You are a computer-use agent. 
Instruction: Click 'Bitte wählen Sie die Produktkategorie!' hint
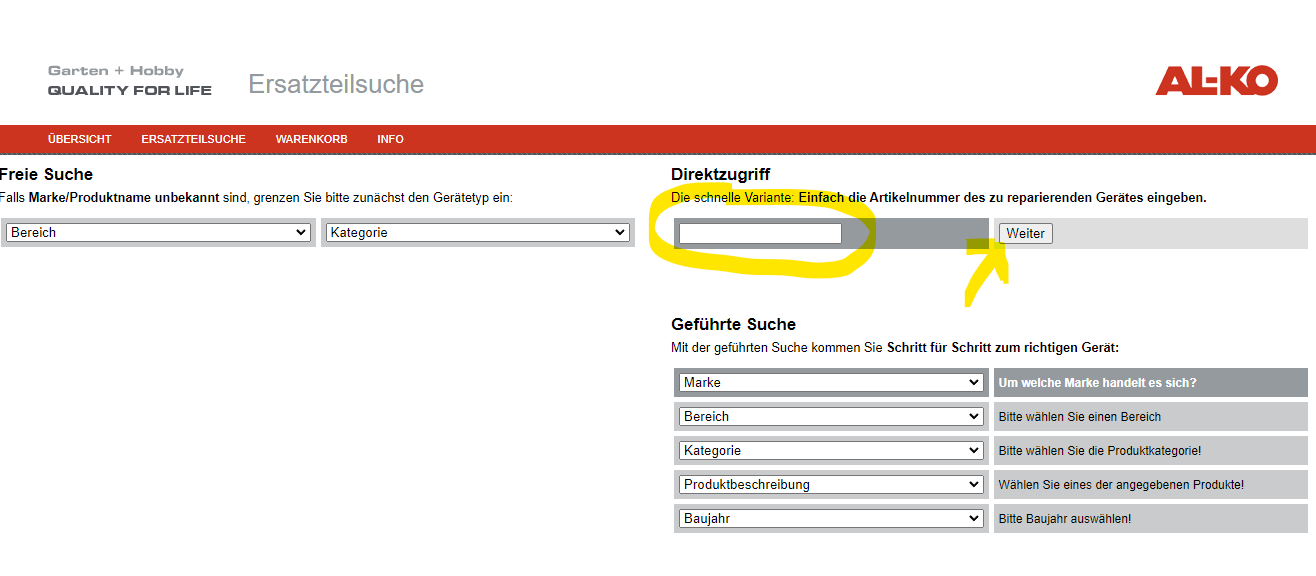1100,451
